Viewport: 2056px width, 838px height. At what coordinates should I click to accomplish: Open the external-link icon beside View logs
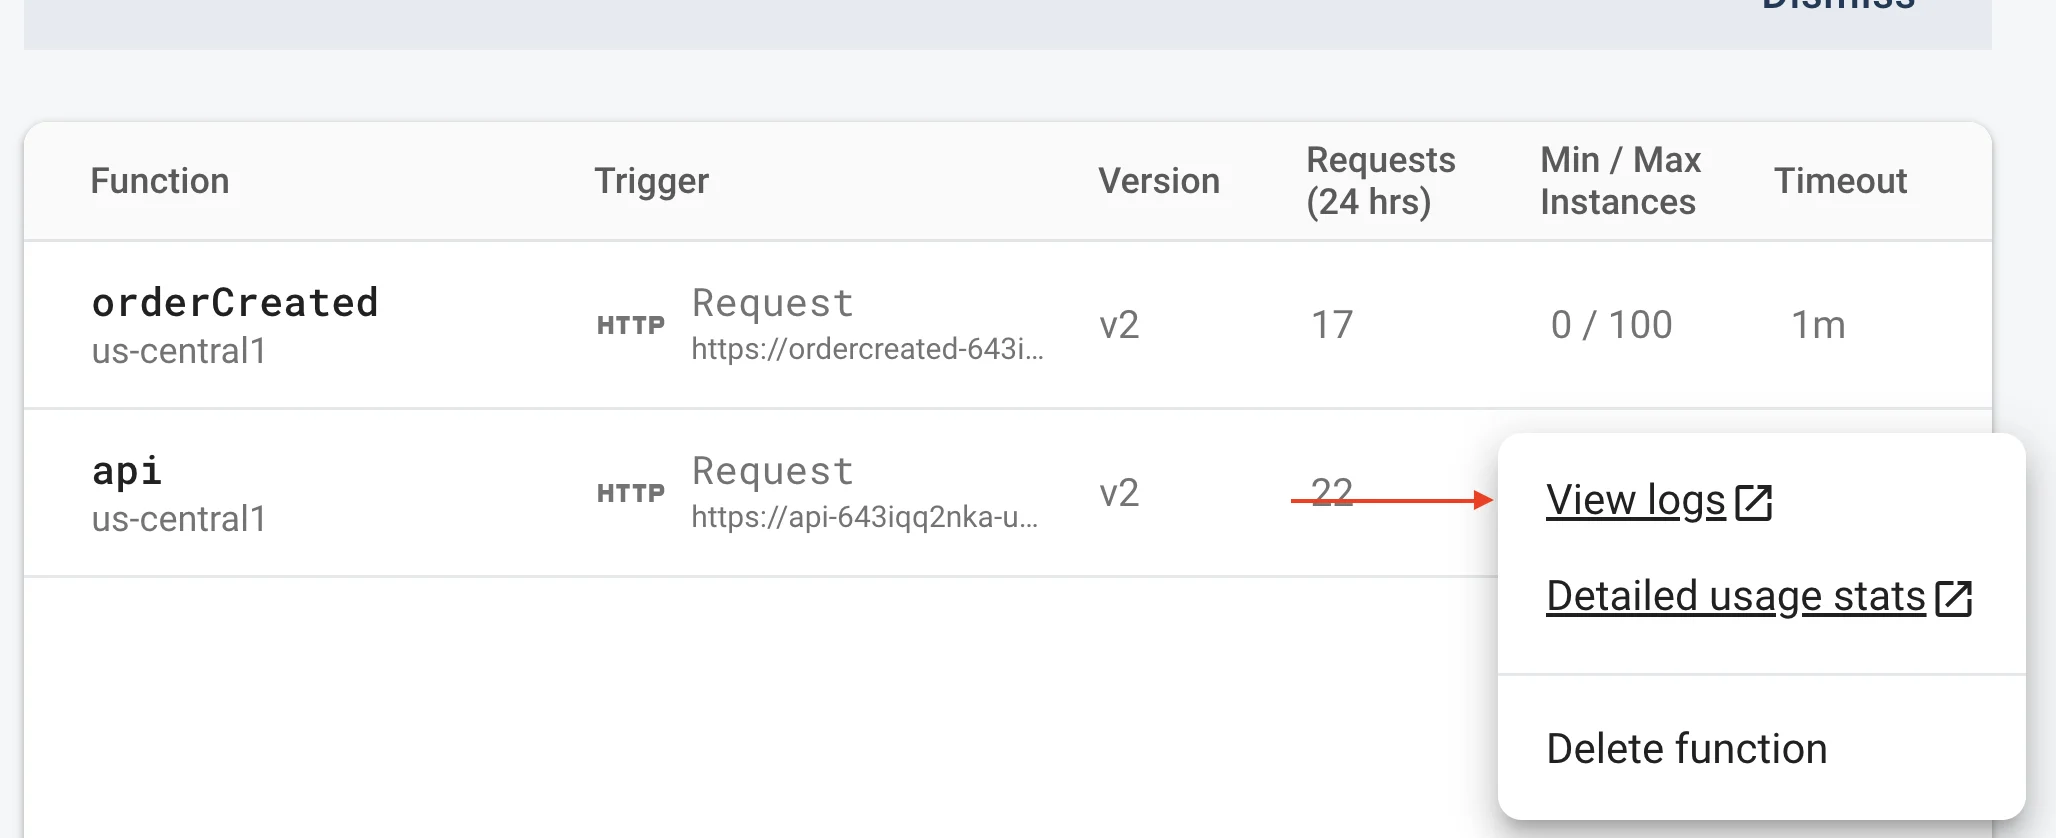click(1754, 502)
